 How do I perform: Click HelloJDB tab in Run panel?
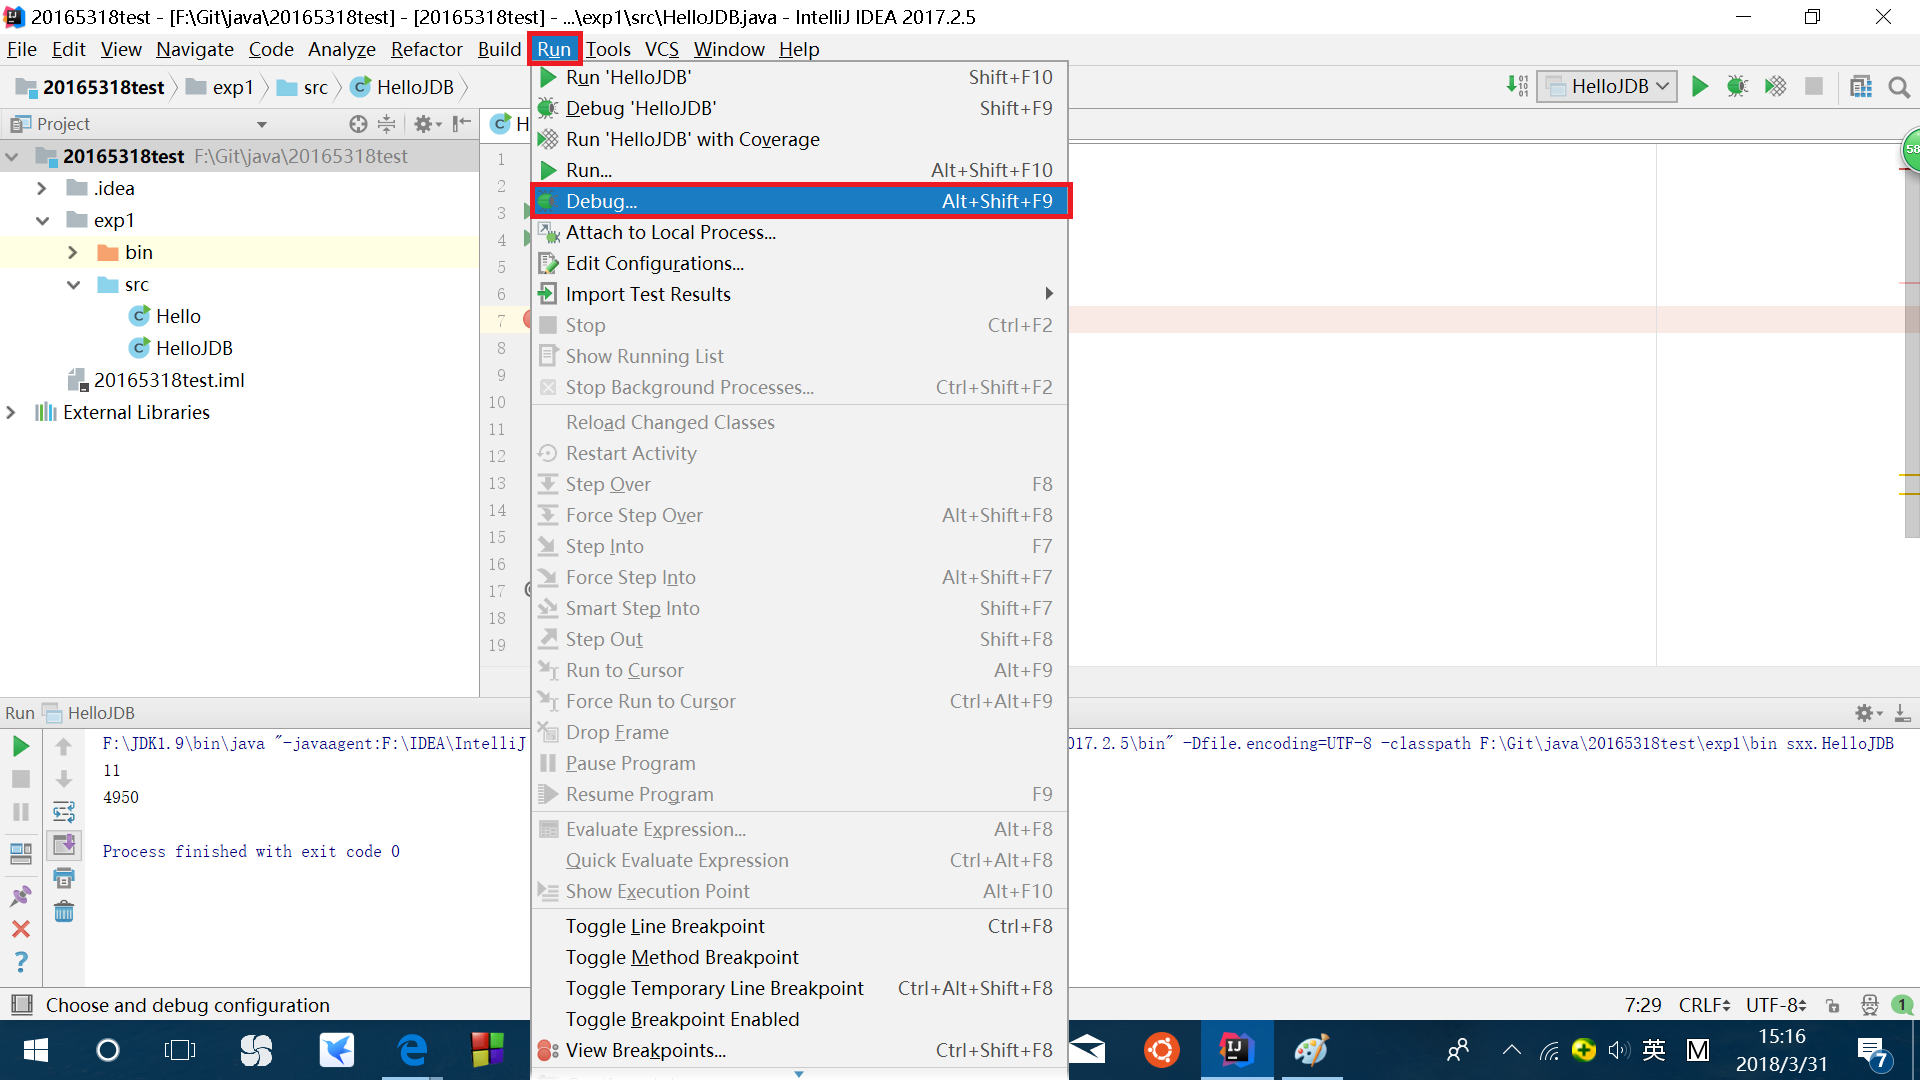coord(89,713)
